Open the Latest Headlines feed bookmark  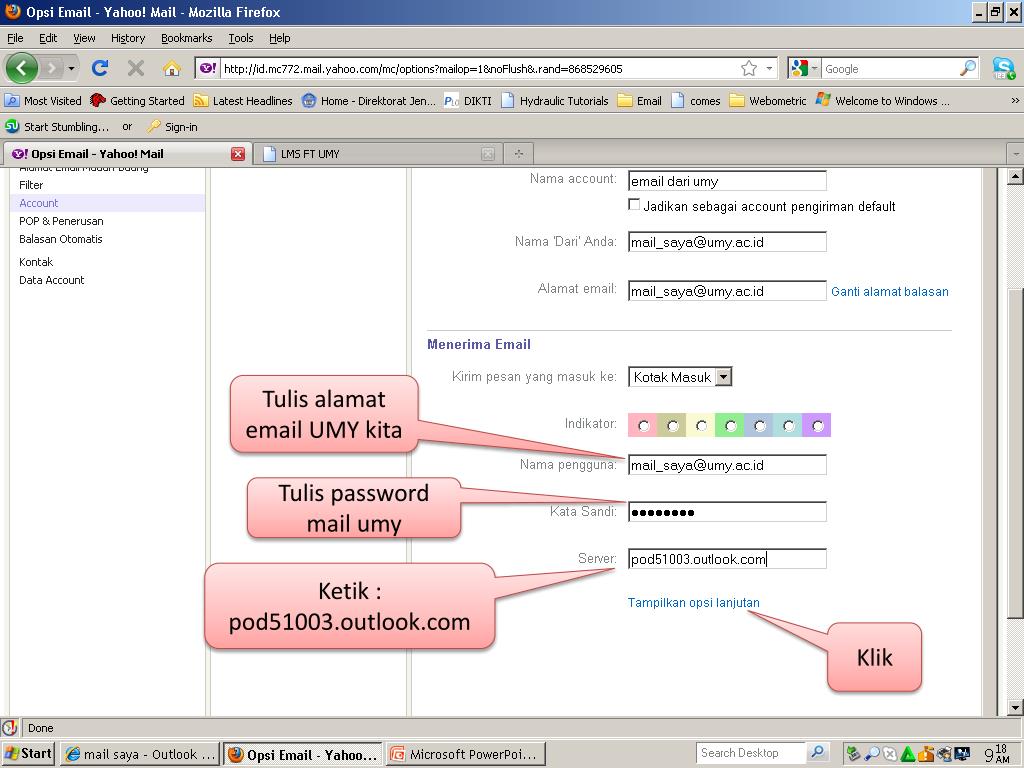tap(244, 101)
